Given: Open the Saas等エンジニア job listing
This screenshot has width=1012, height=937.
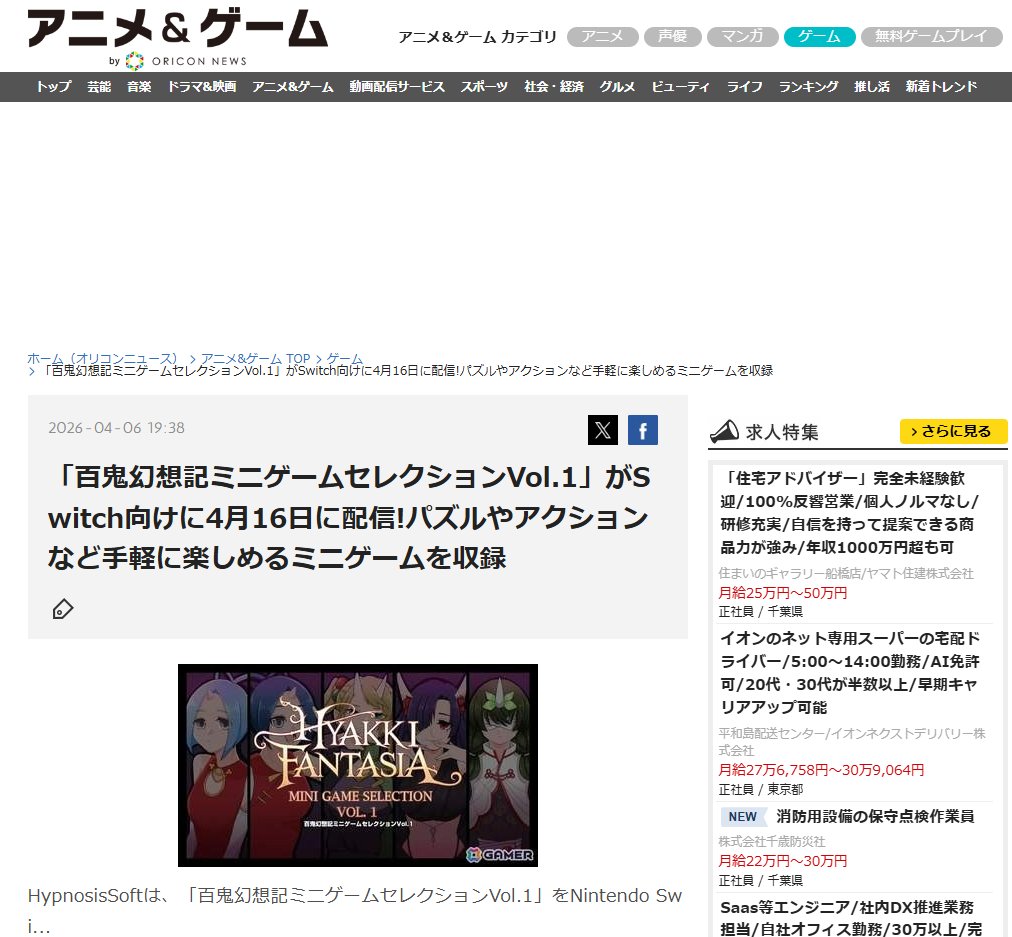Looking at the screenshot, I should click(x=851, y=917).
